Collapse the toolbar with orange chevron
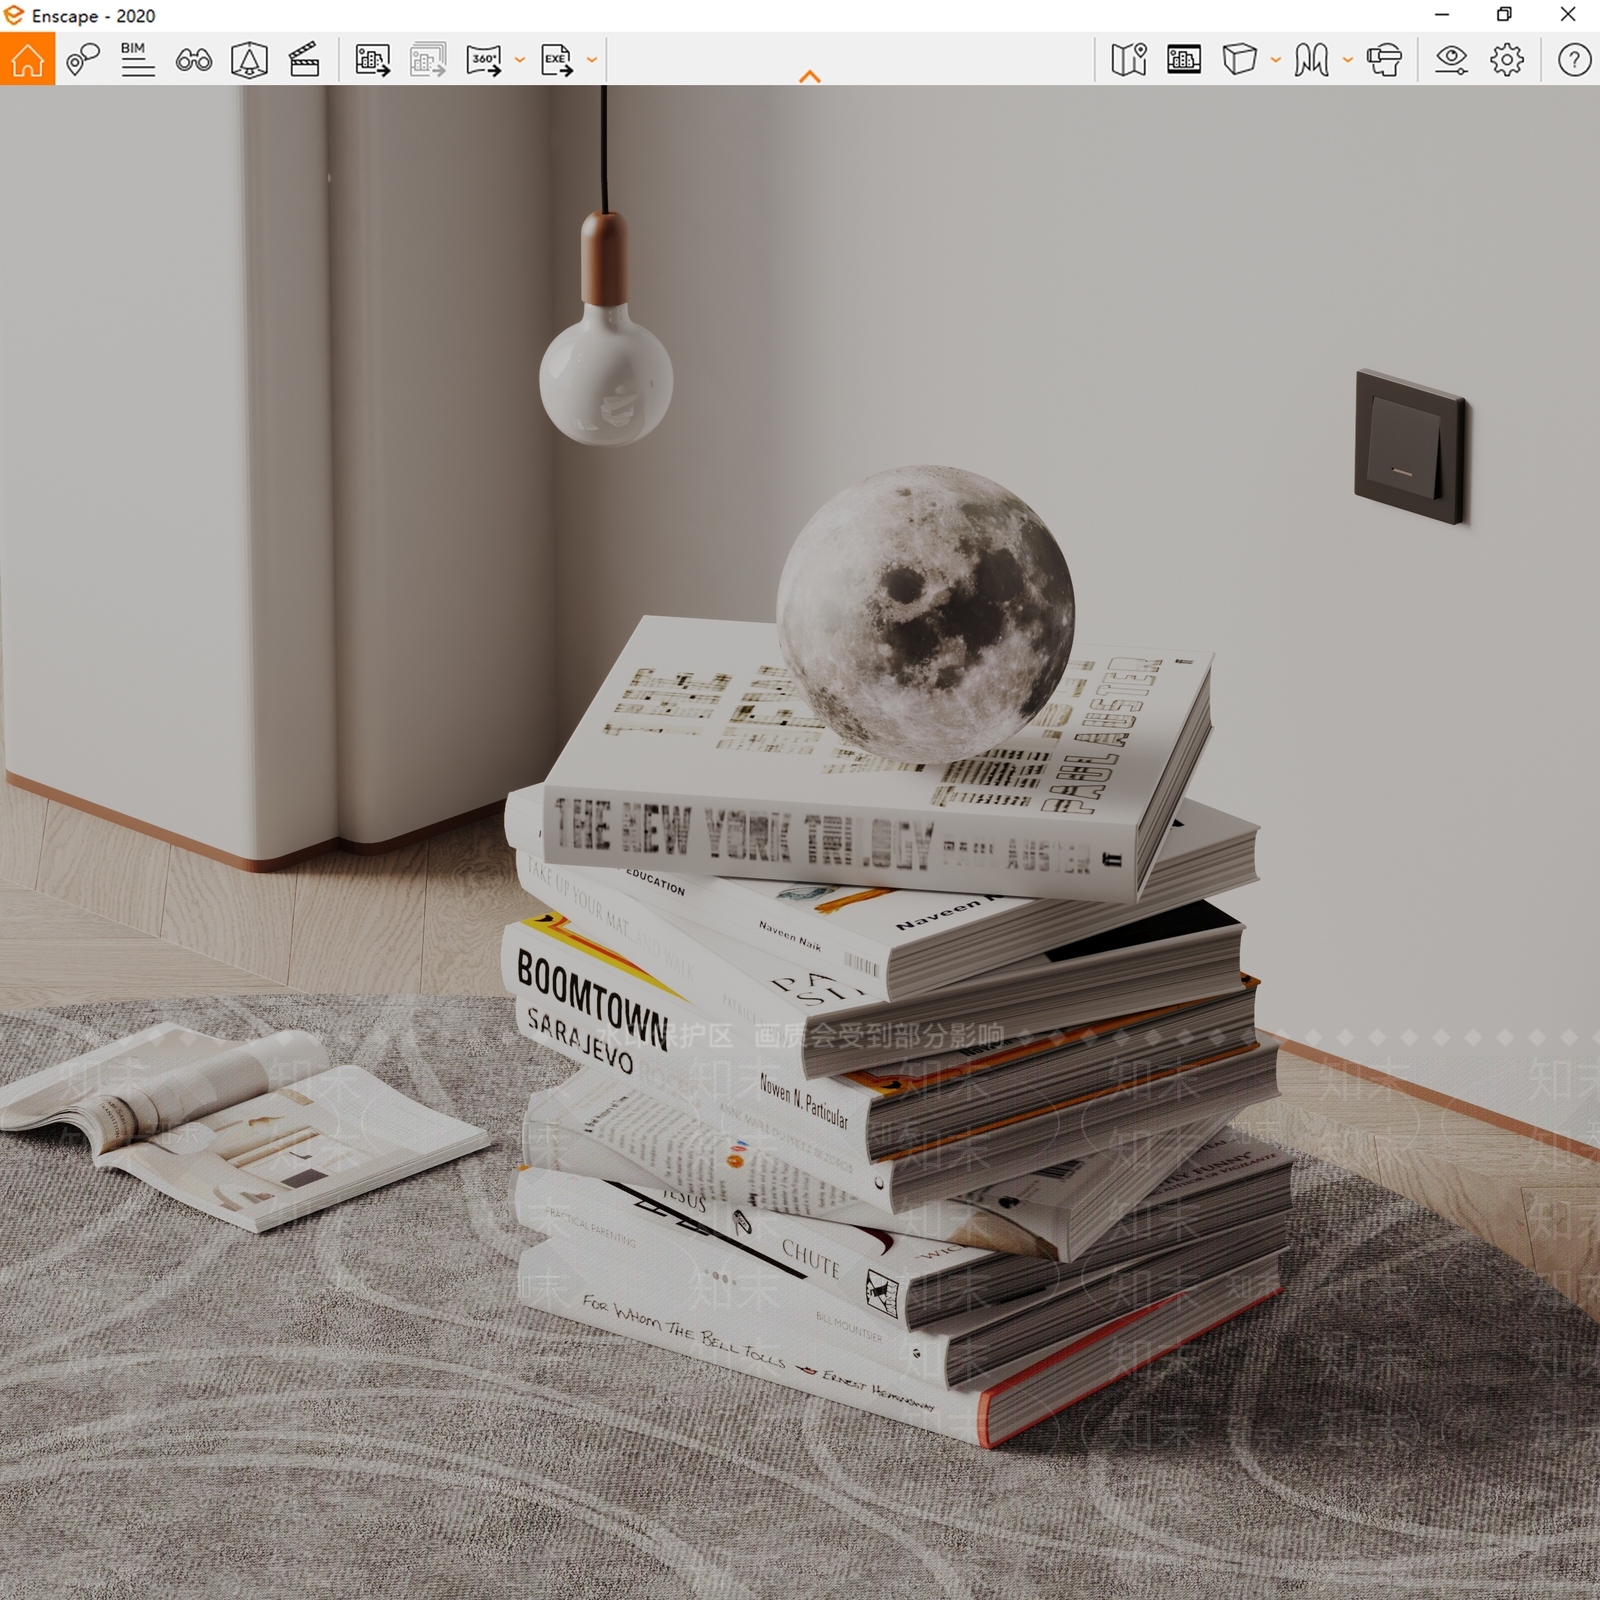The width and height of the screenshot is (1600, 1600). point(810,76)
